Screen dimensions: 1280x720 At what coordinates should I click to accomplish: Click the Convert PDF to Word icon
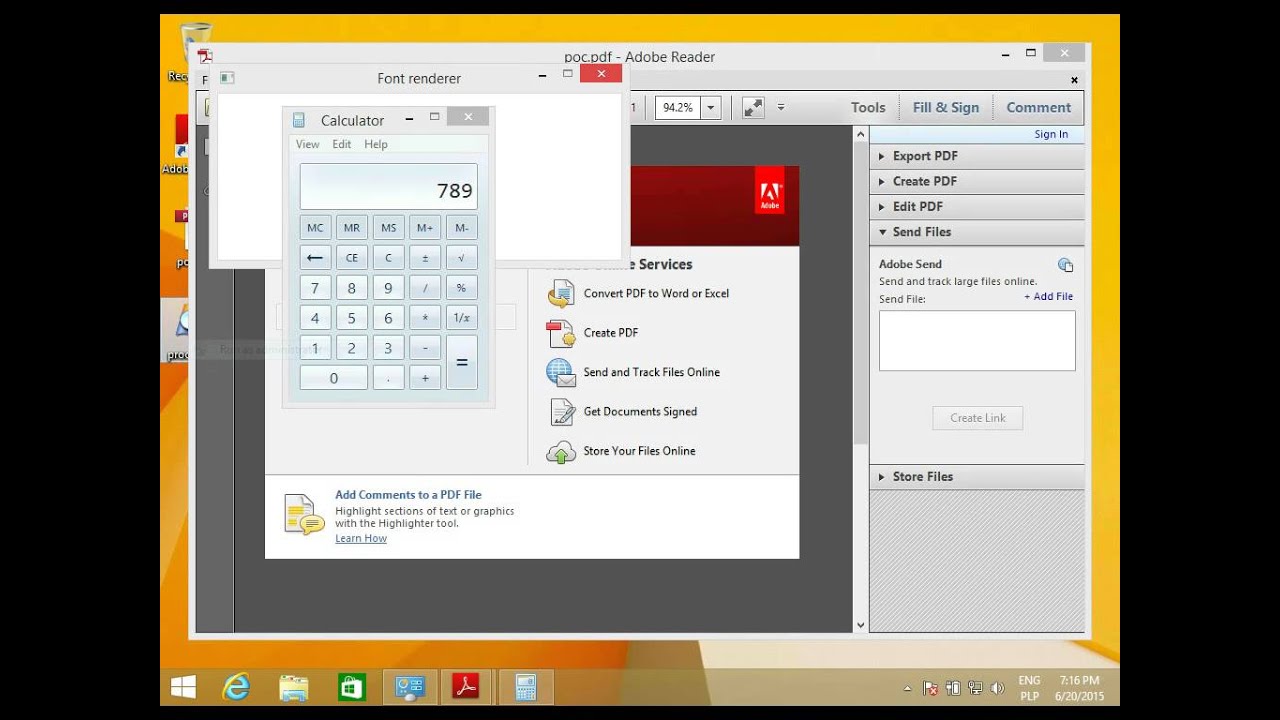[560, 293]
